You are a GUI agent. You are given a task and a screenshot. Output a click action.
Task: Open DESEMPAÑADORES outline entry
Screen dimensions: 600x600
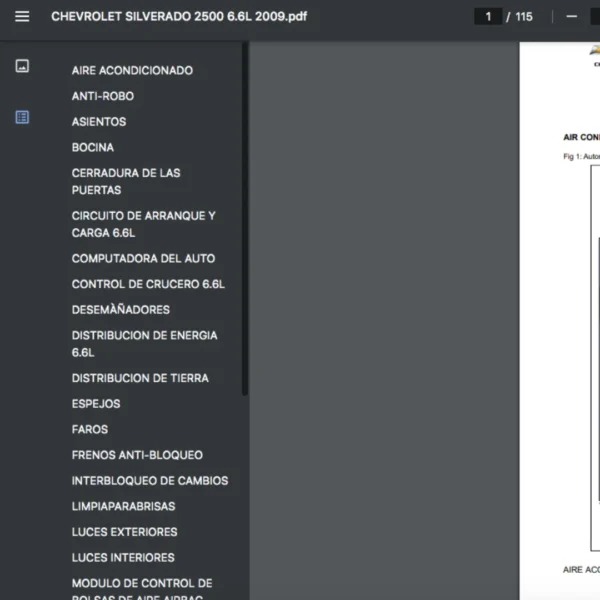coord(120,310)
